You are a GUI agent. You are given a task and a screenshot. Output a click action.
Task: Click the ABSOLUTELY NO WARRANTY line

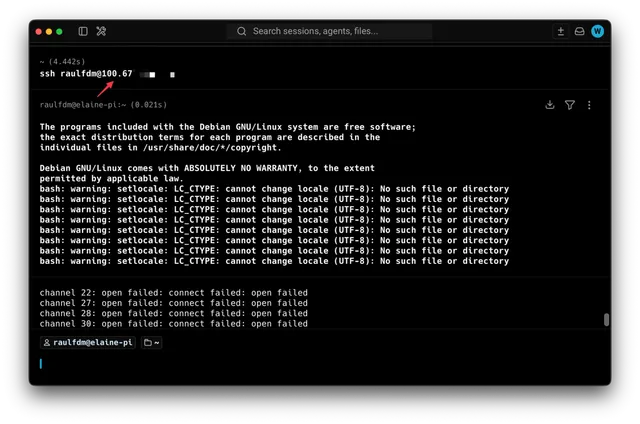coord(207,168)
